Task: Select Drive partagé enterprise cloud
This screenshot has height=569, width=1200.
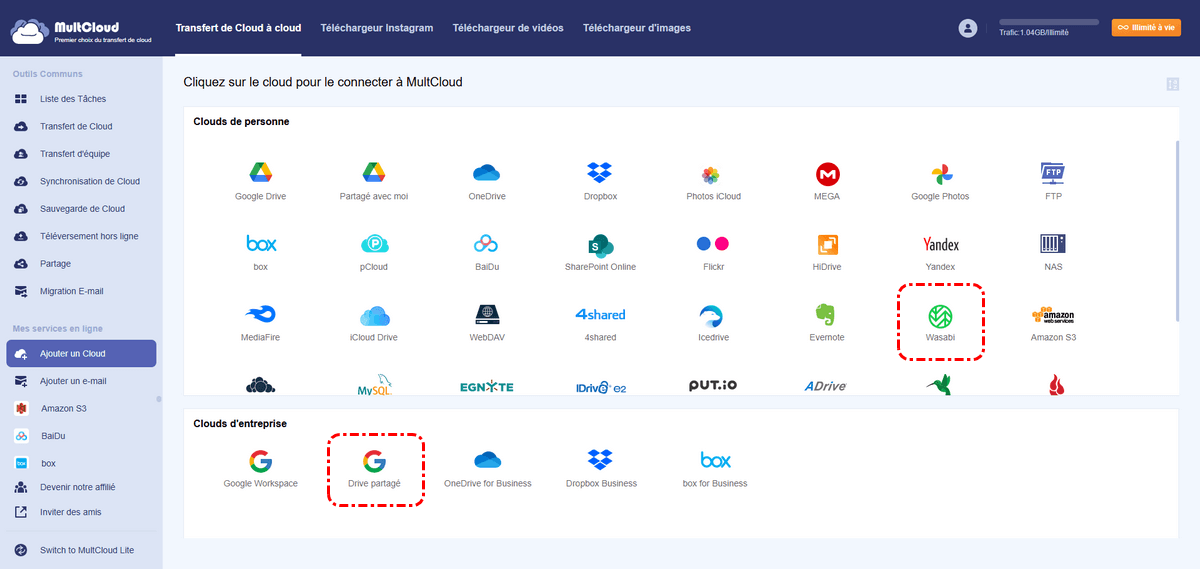Action: point(374,468)
